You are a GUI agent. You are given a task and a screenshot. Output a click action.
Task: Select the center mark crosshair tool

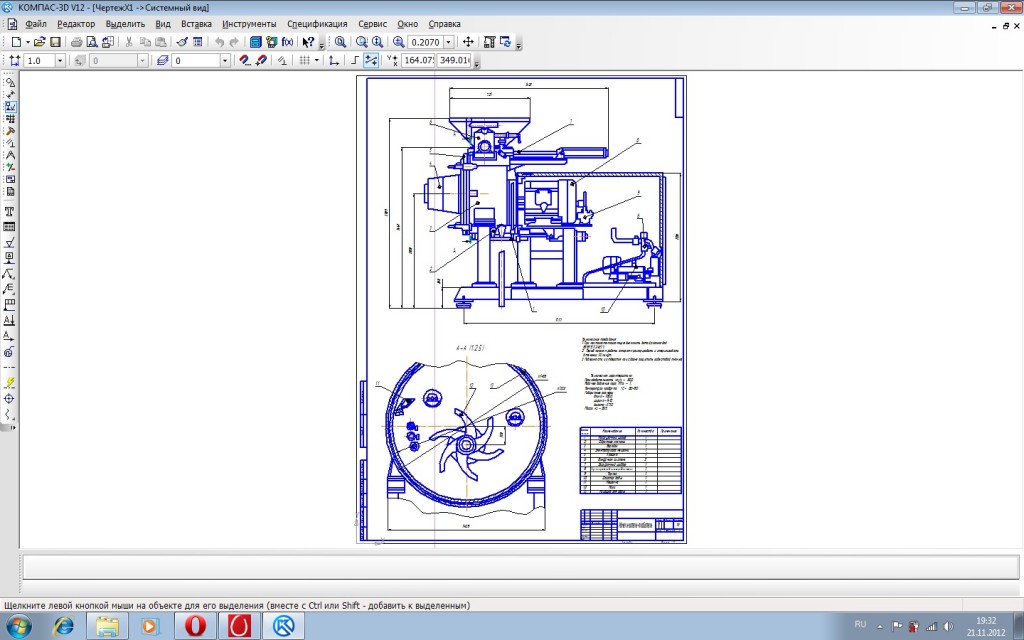coord(10,398)
